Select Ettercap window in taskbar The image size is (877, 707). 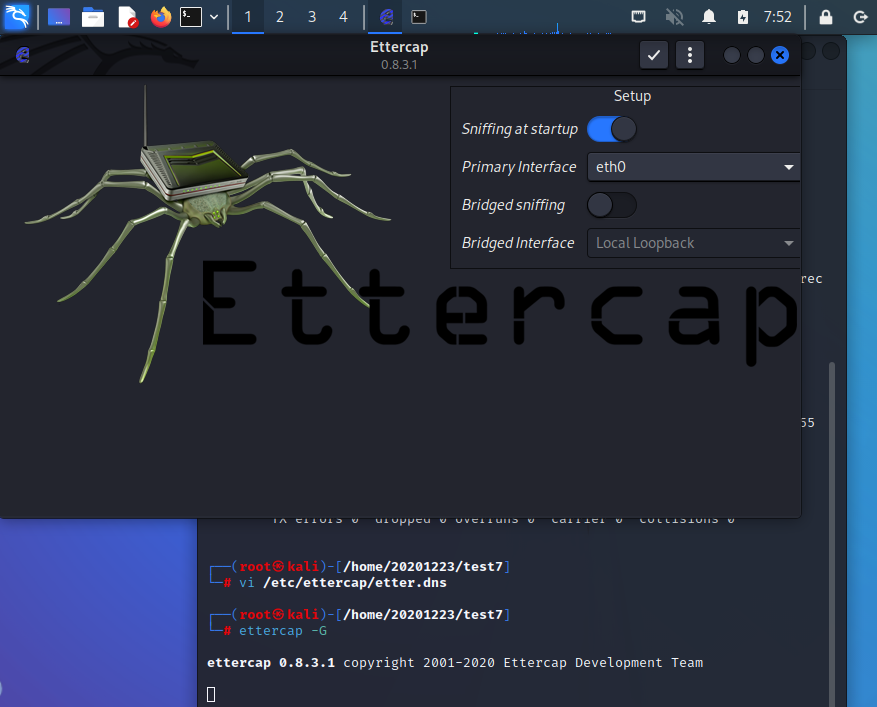[x=386, y=17]
